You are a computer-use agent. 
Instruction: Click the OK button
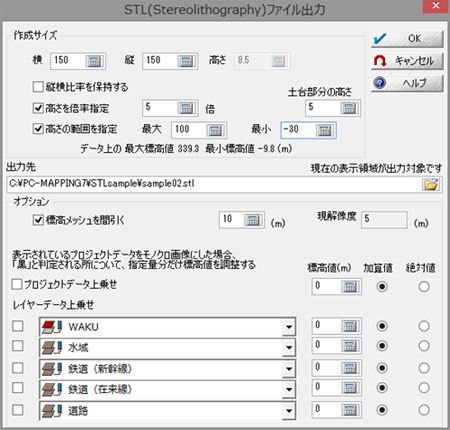pyautogui.click(x=407, y=39)
